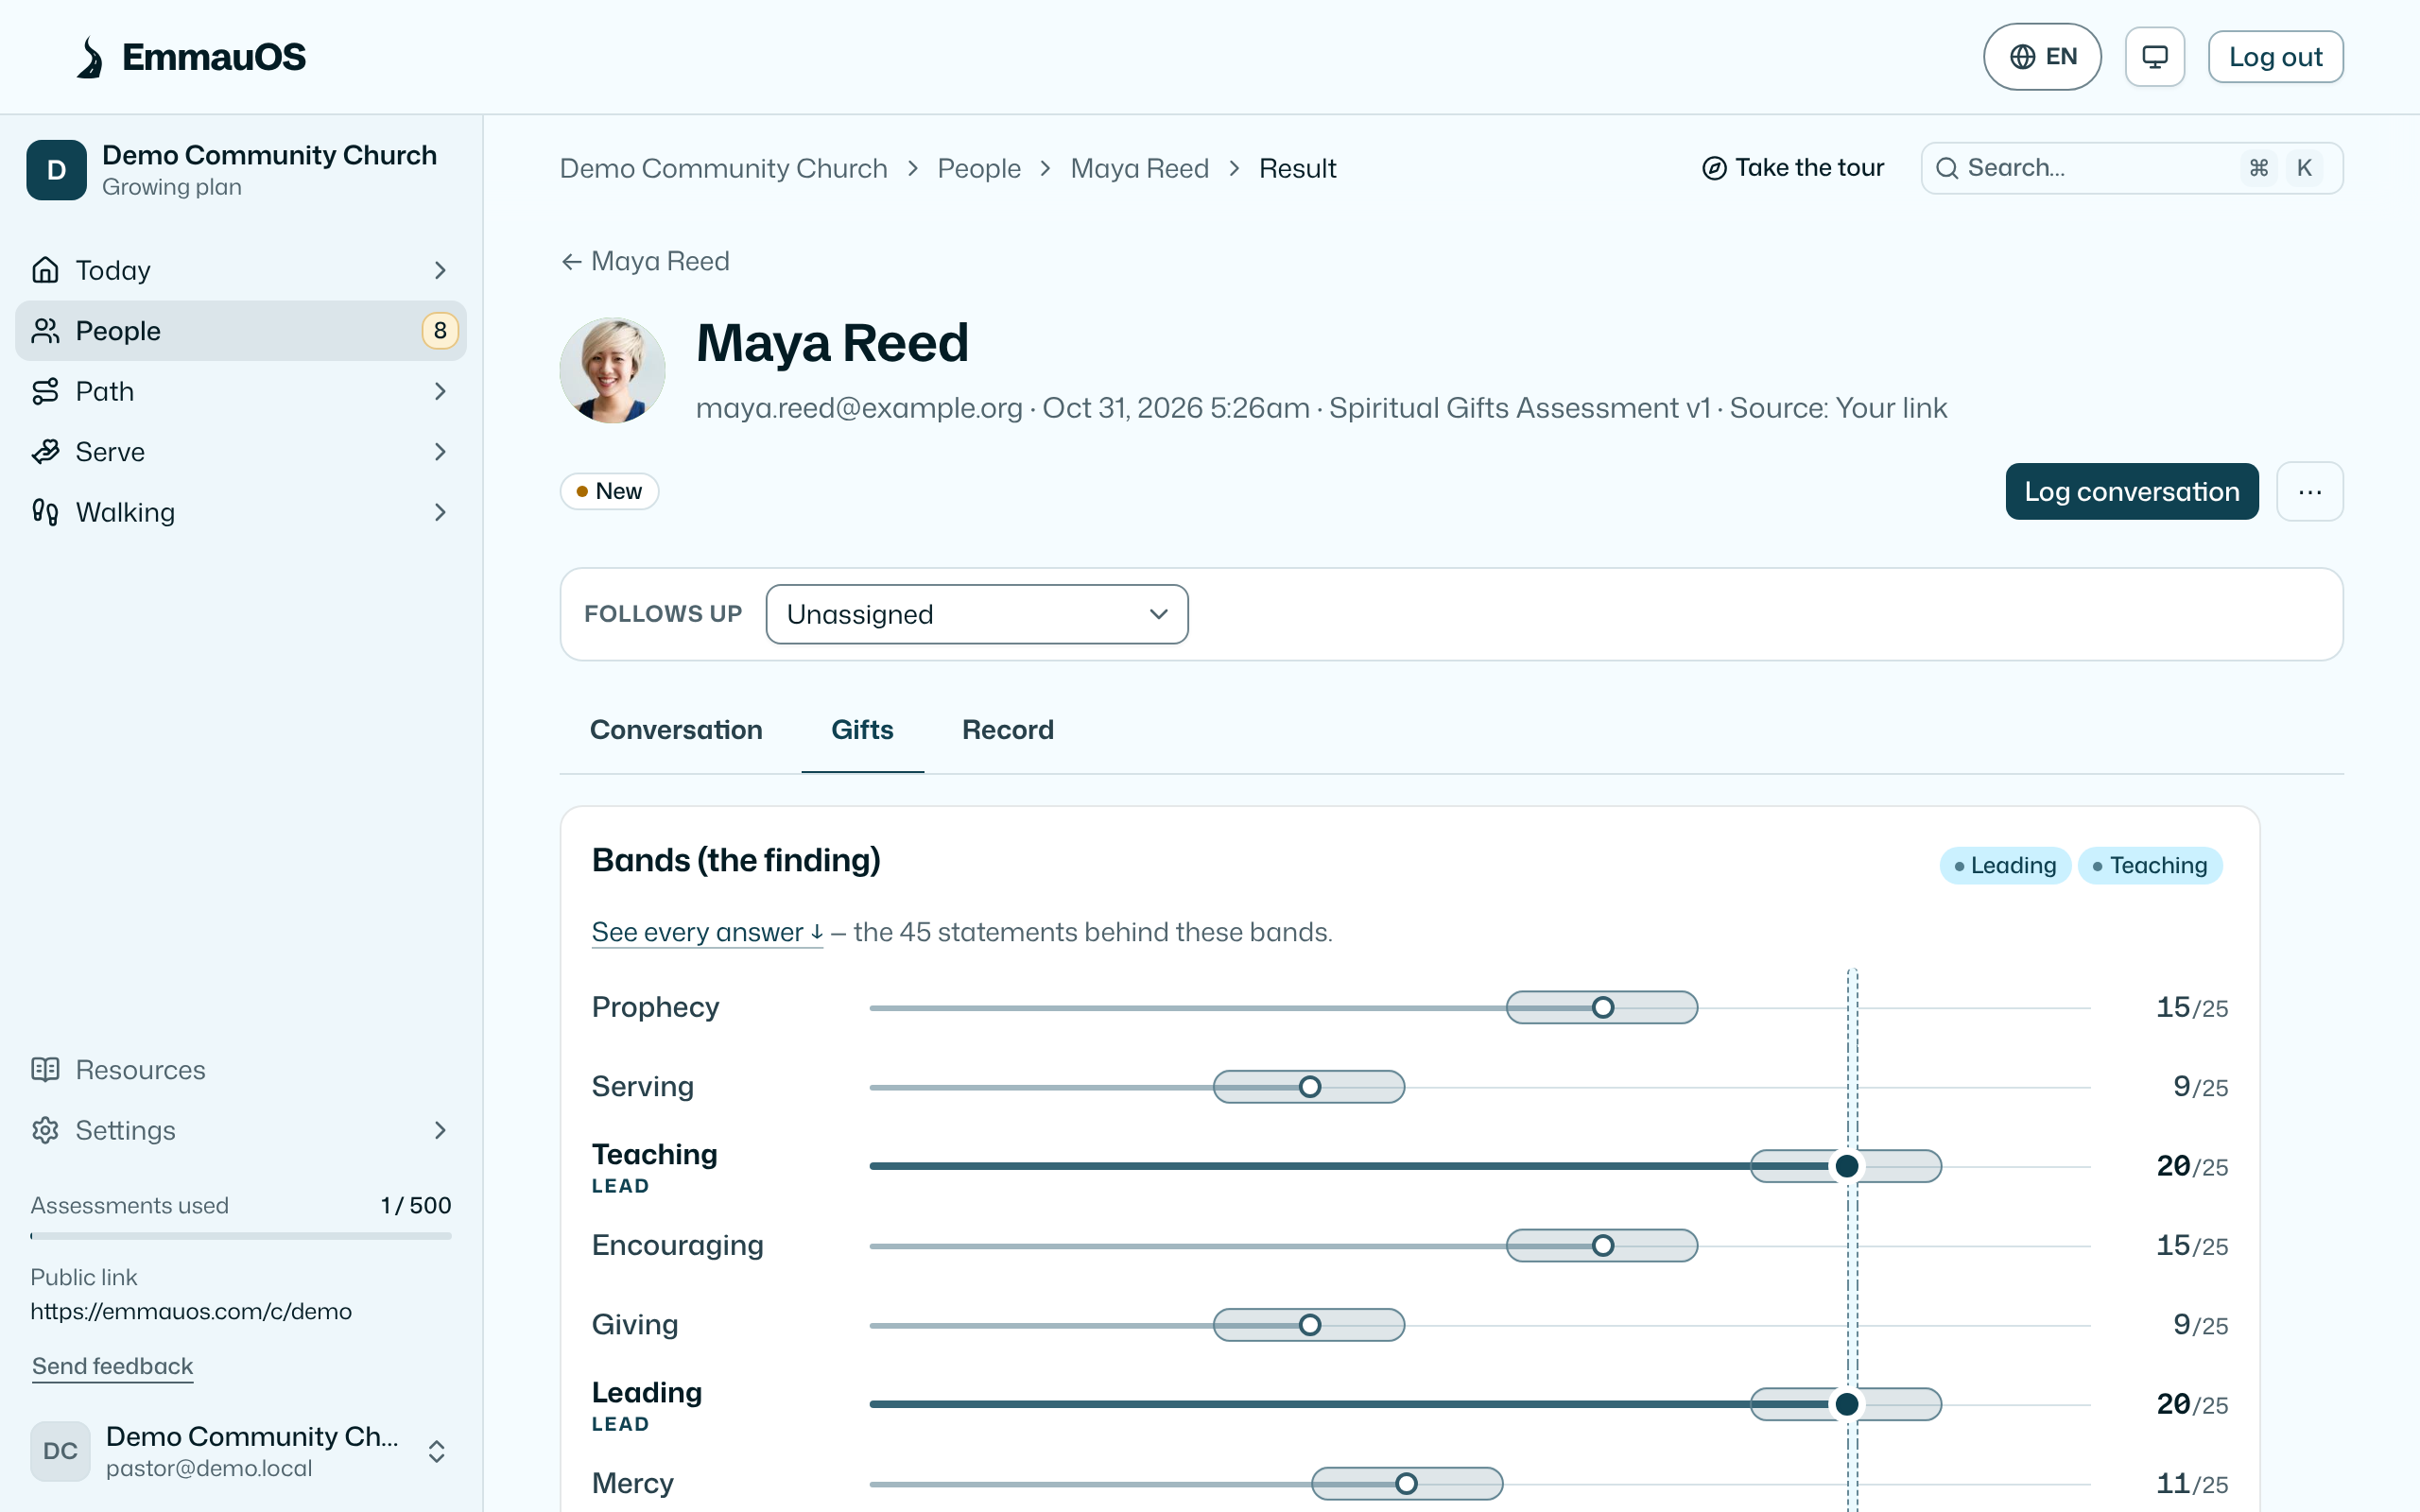Expand the Path menu chevron
Screen dimensions: 2420x1512
click(x=440, y=391)
